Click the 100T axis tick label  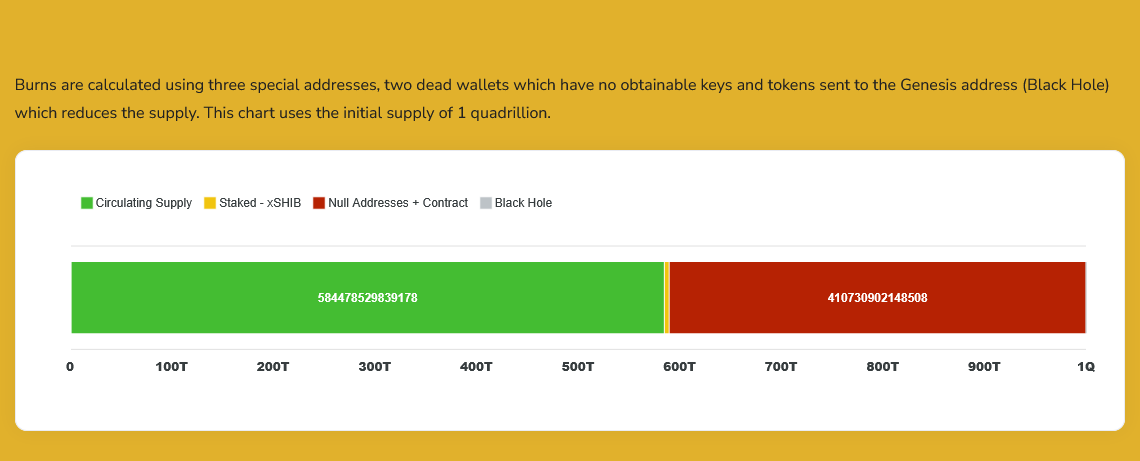point(172,367)
